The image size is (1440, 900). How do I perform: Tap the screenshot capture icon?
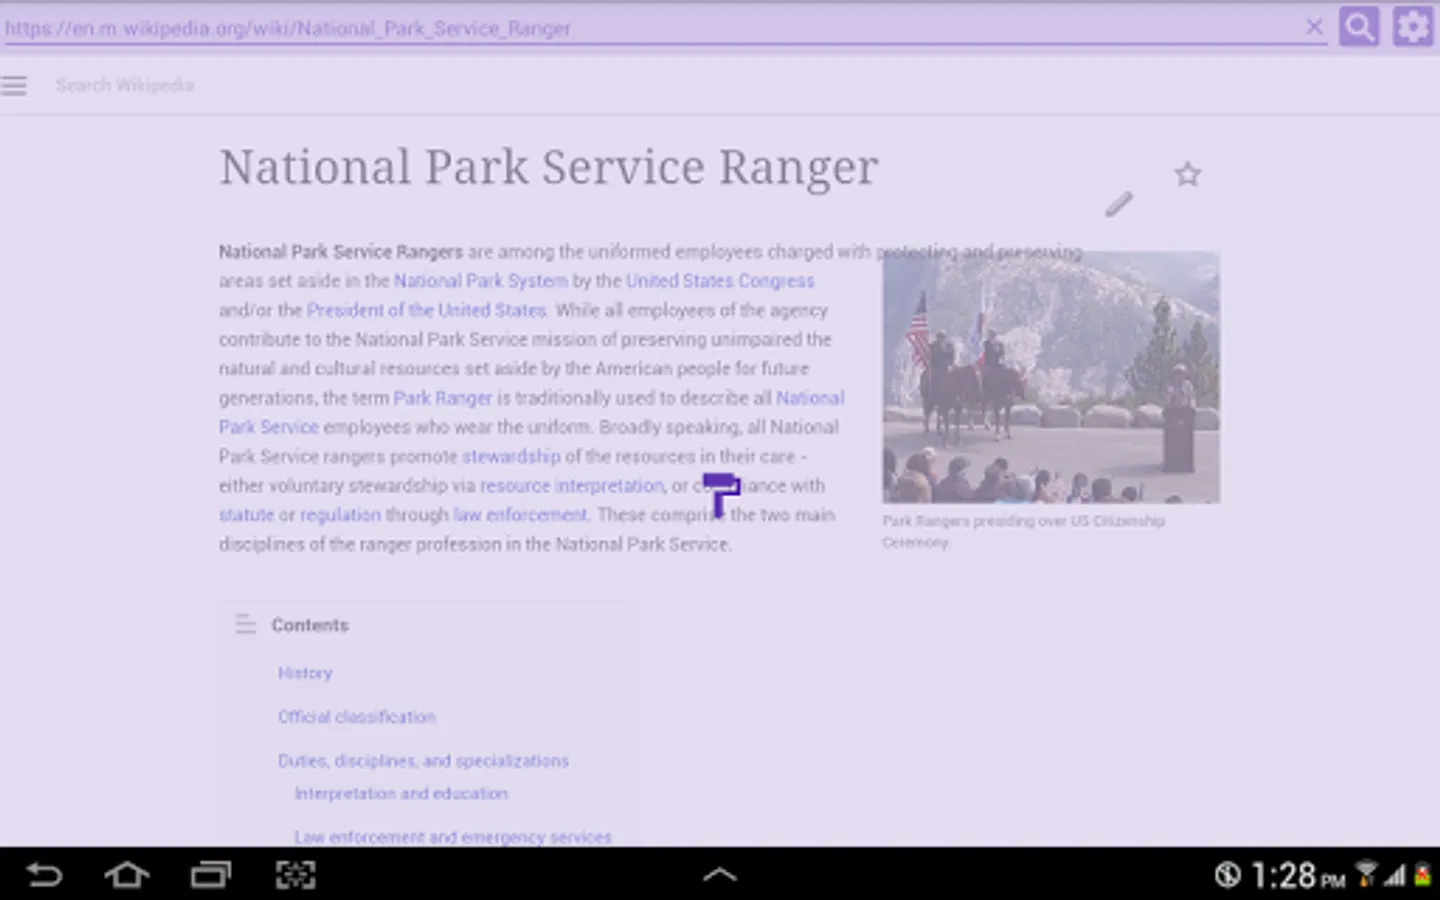coord(295,875)
